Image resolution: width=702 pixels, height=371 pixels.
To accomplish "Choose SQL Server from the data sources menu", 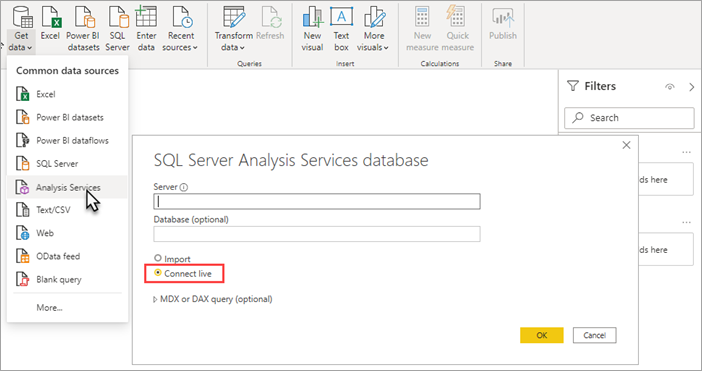I will tap(67, 164).
